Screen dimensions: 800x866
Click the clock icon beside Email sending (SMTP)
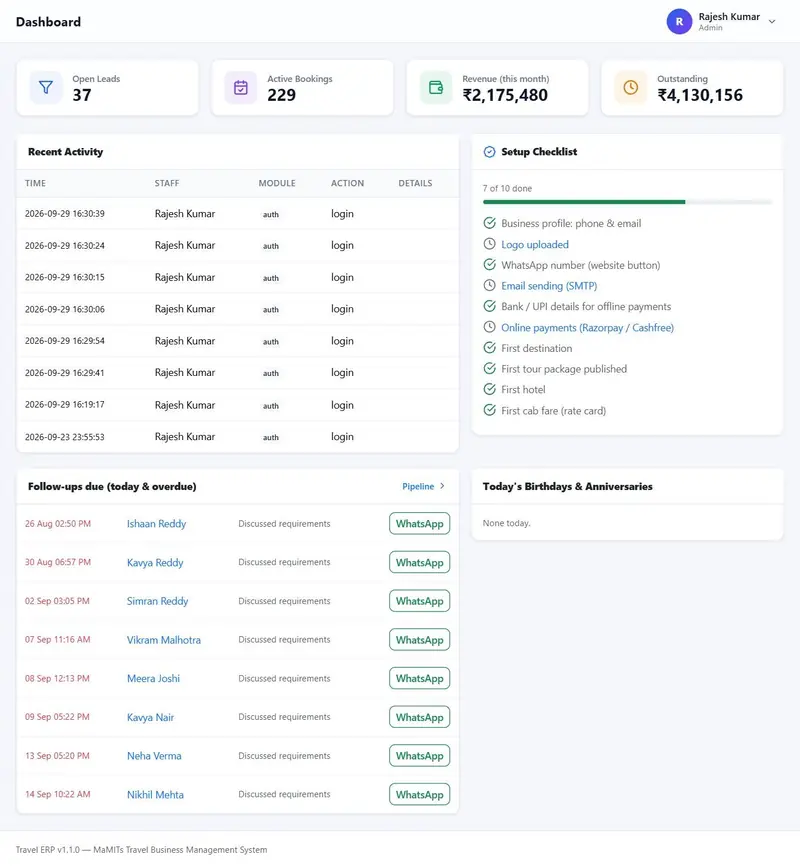click(490, 285)
